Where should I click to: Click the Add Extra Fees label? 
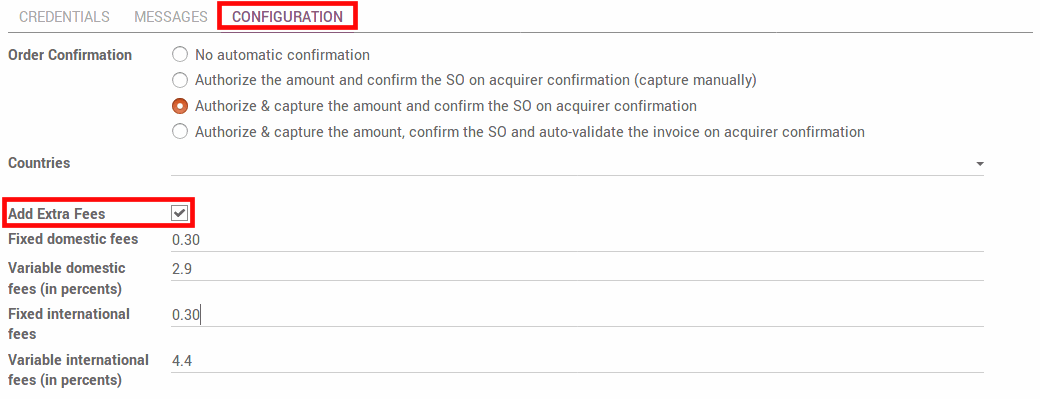coord(56,214)
